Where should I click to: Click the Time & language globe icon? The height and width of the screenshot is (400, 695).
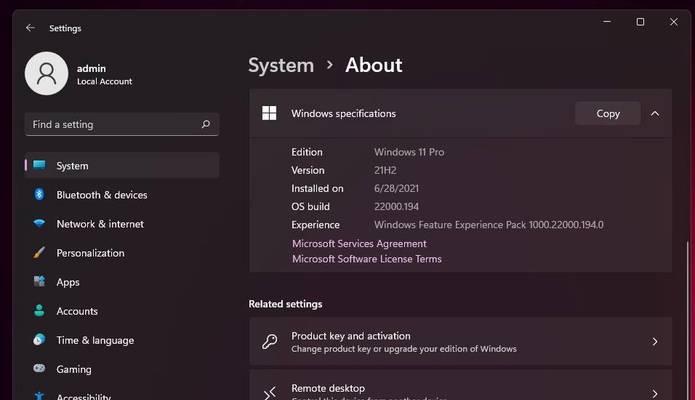tap(39, 340)
